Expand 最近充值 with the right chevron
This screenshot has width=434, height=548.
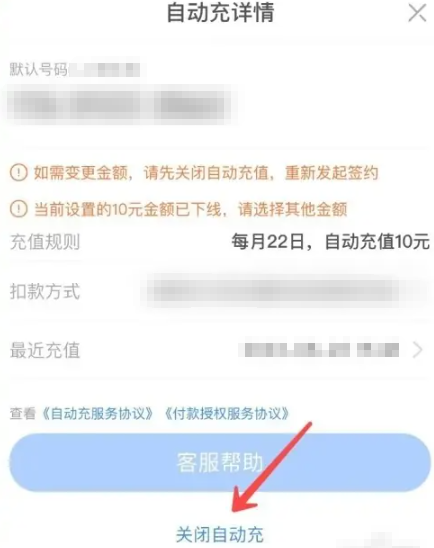click(418, 350)
